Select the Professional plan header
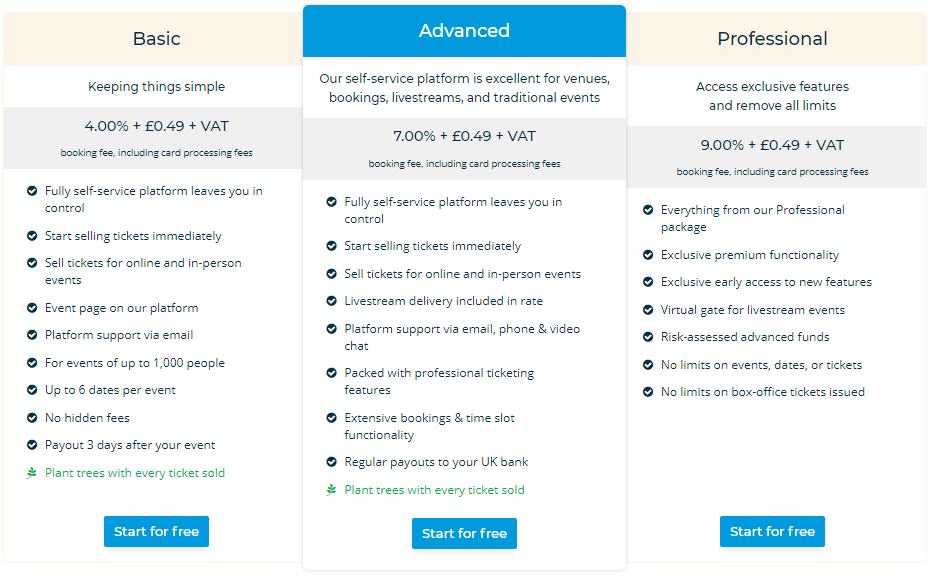Image resolution: width=933 pixels, height=577 pixels. [772, 38]
